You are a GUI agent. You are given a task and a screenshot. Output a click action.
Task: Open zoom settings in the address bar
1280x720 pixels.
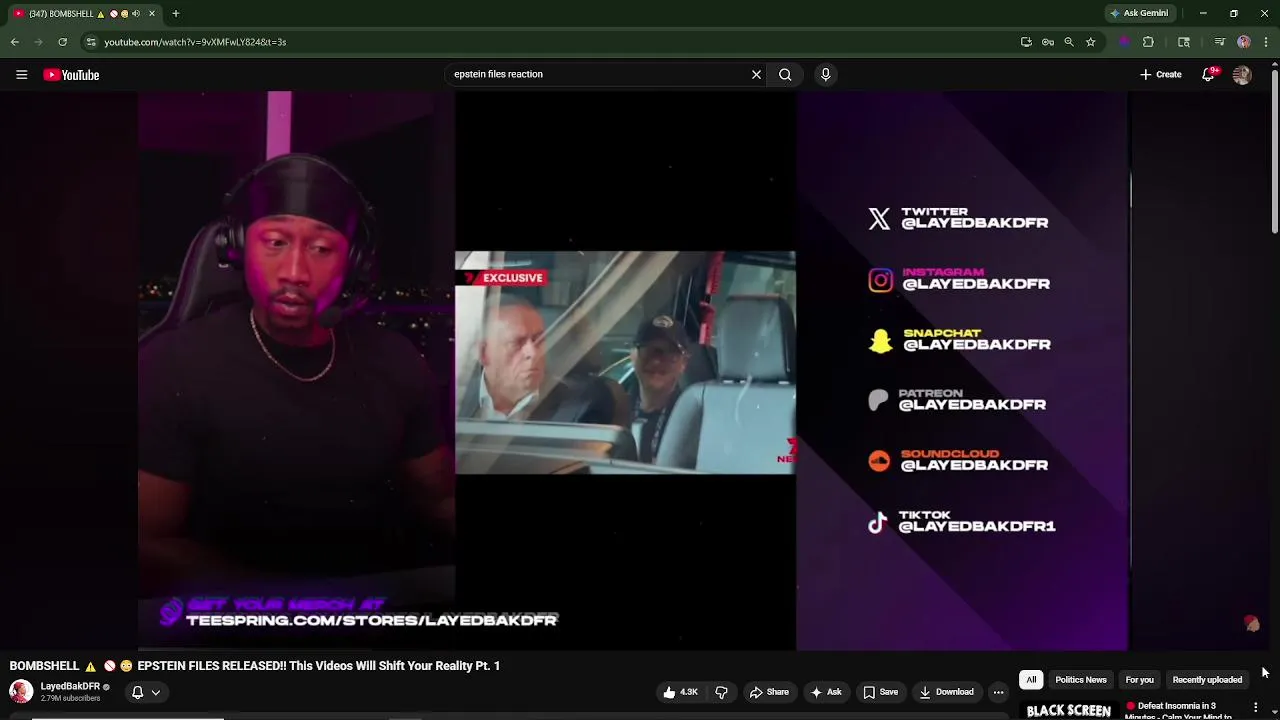click(1069, 42)
